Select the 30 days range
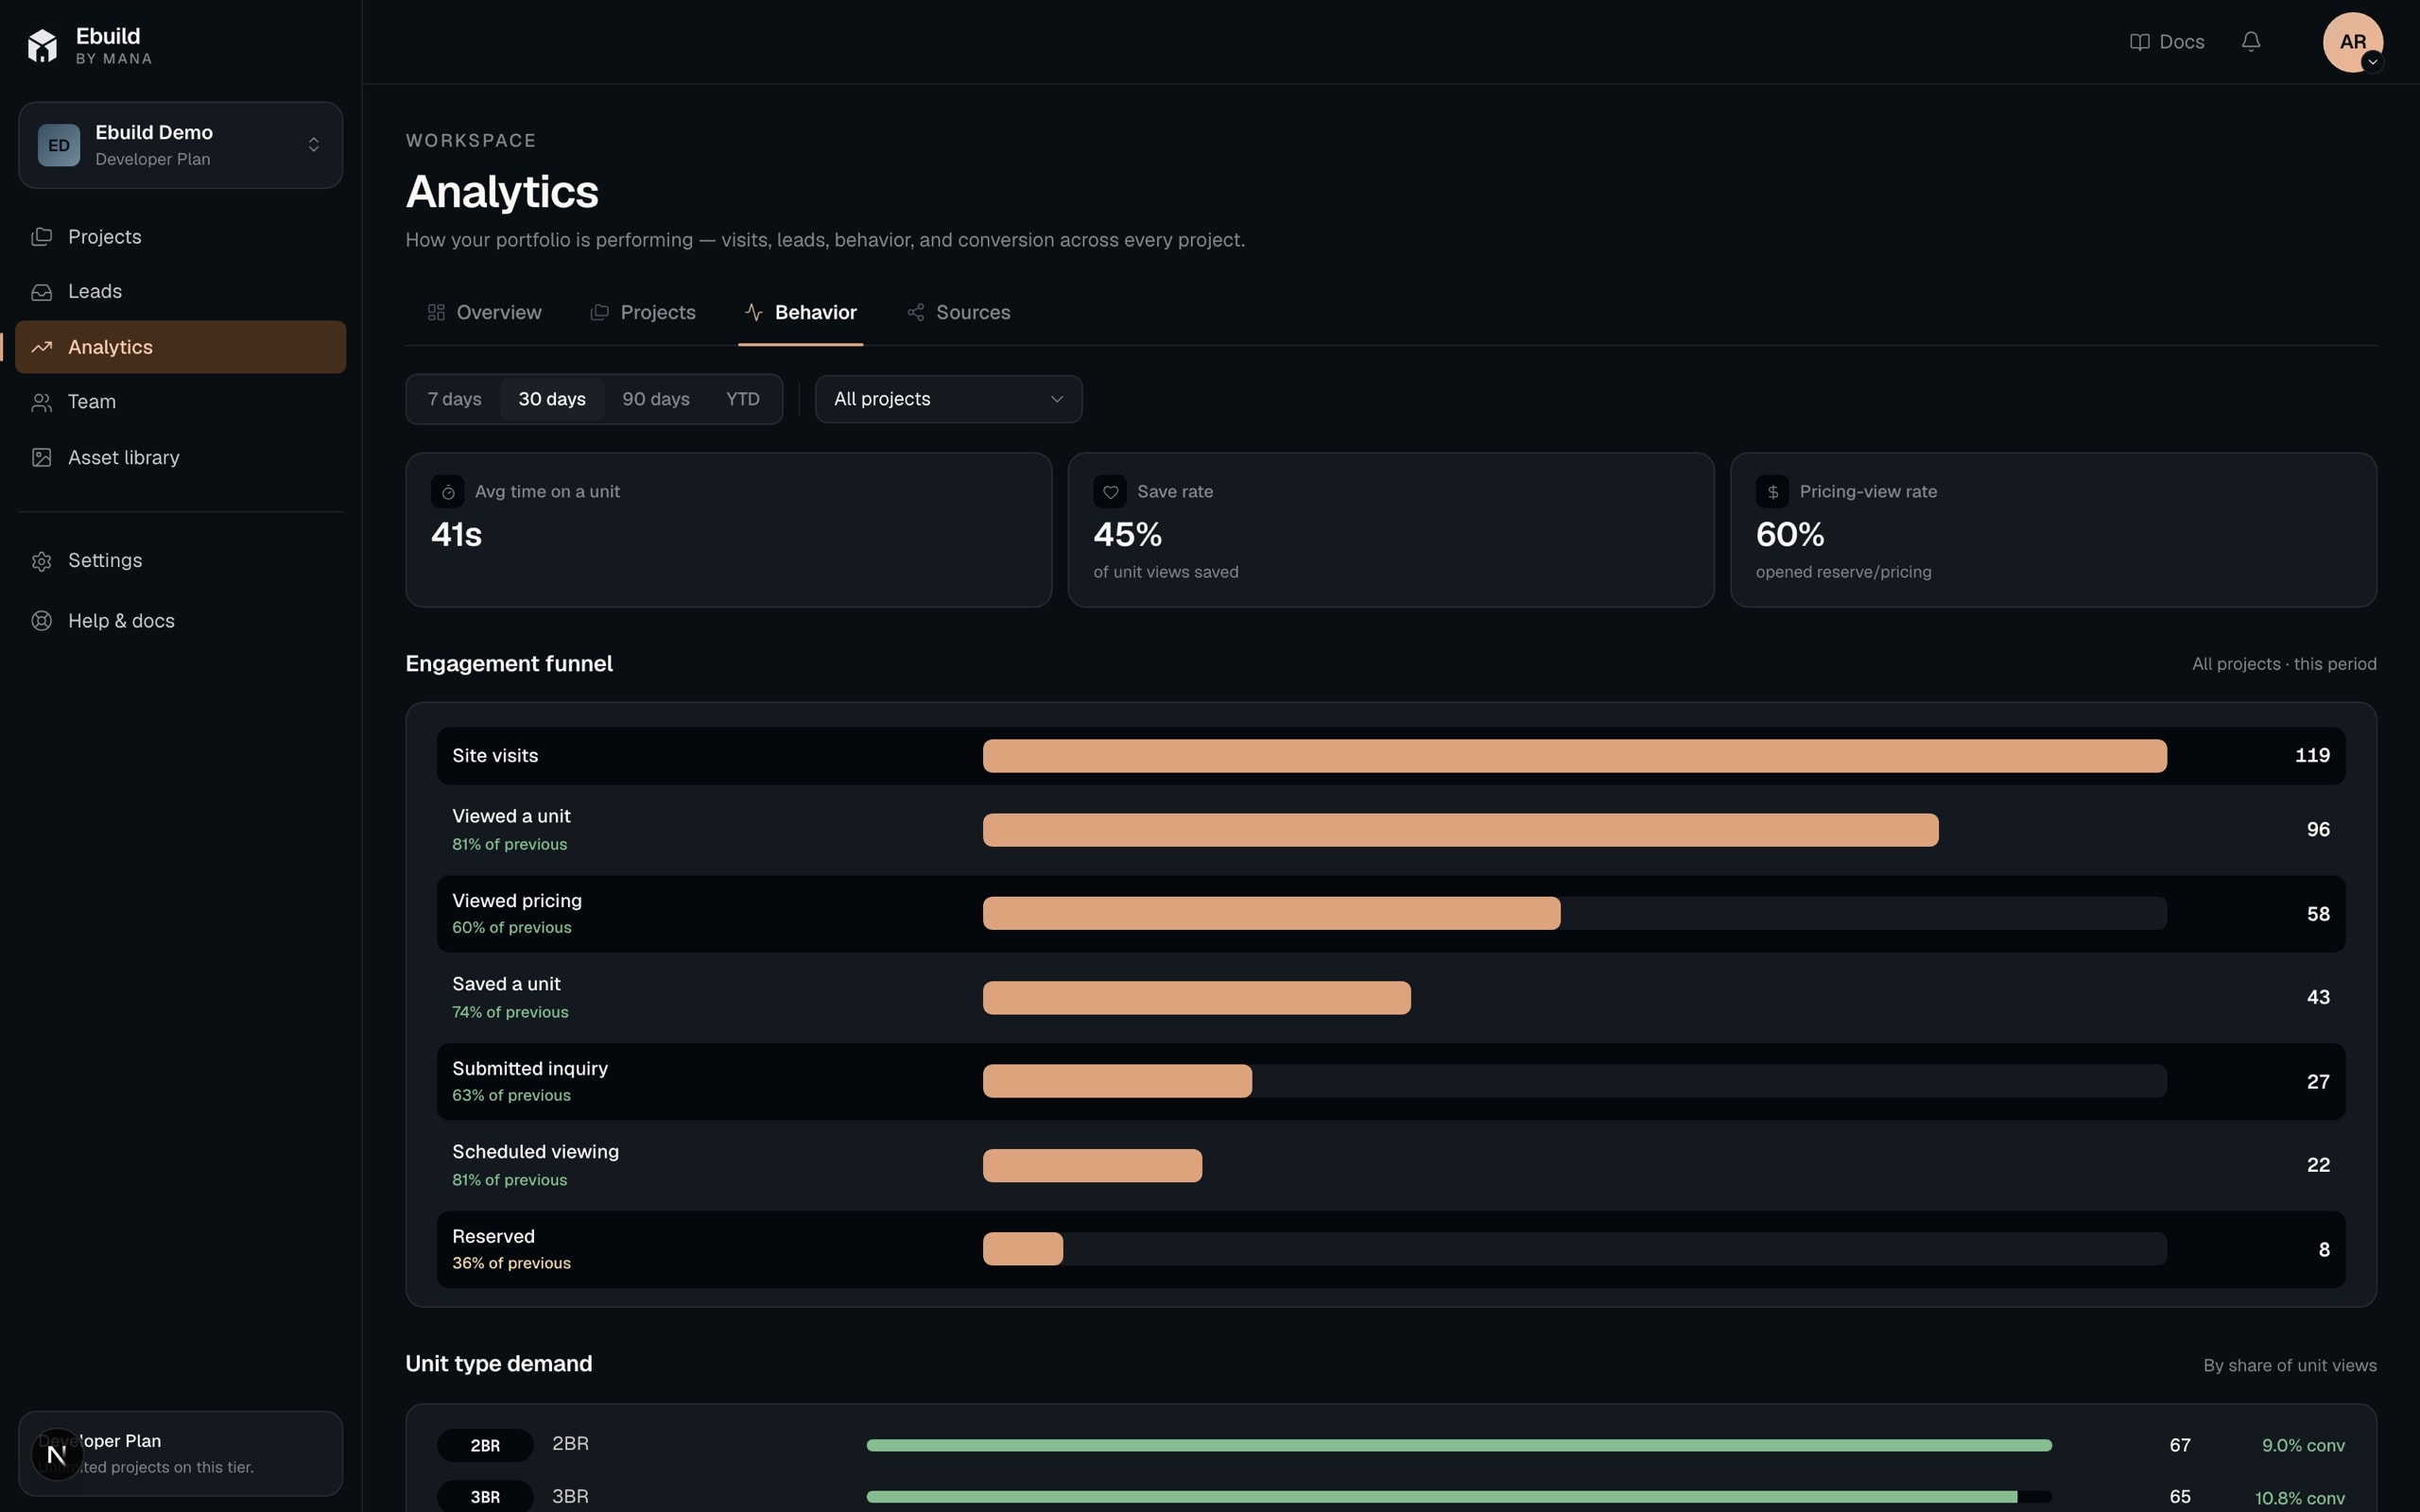Screen dimensions: 2420x1512 (552, 400)
